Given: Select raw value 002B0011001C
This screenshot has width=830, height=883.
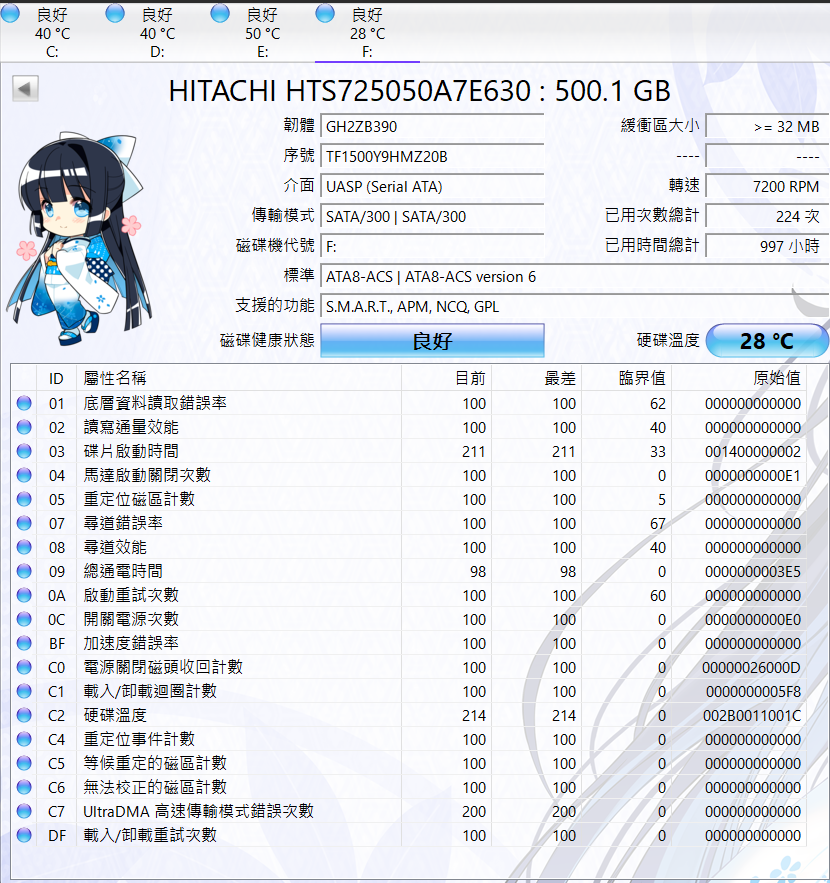Looking at the screenshot, I should click(752, 716).
